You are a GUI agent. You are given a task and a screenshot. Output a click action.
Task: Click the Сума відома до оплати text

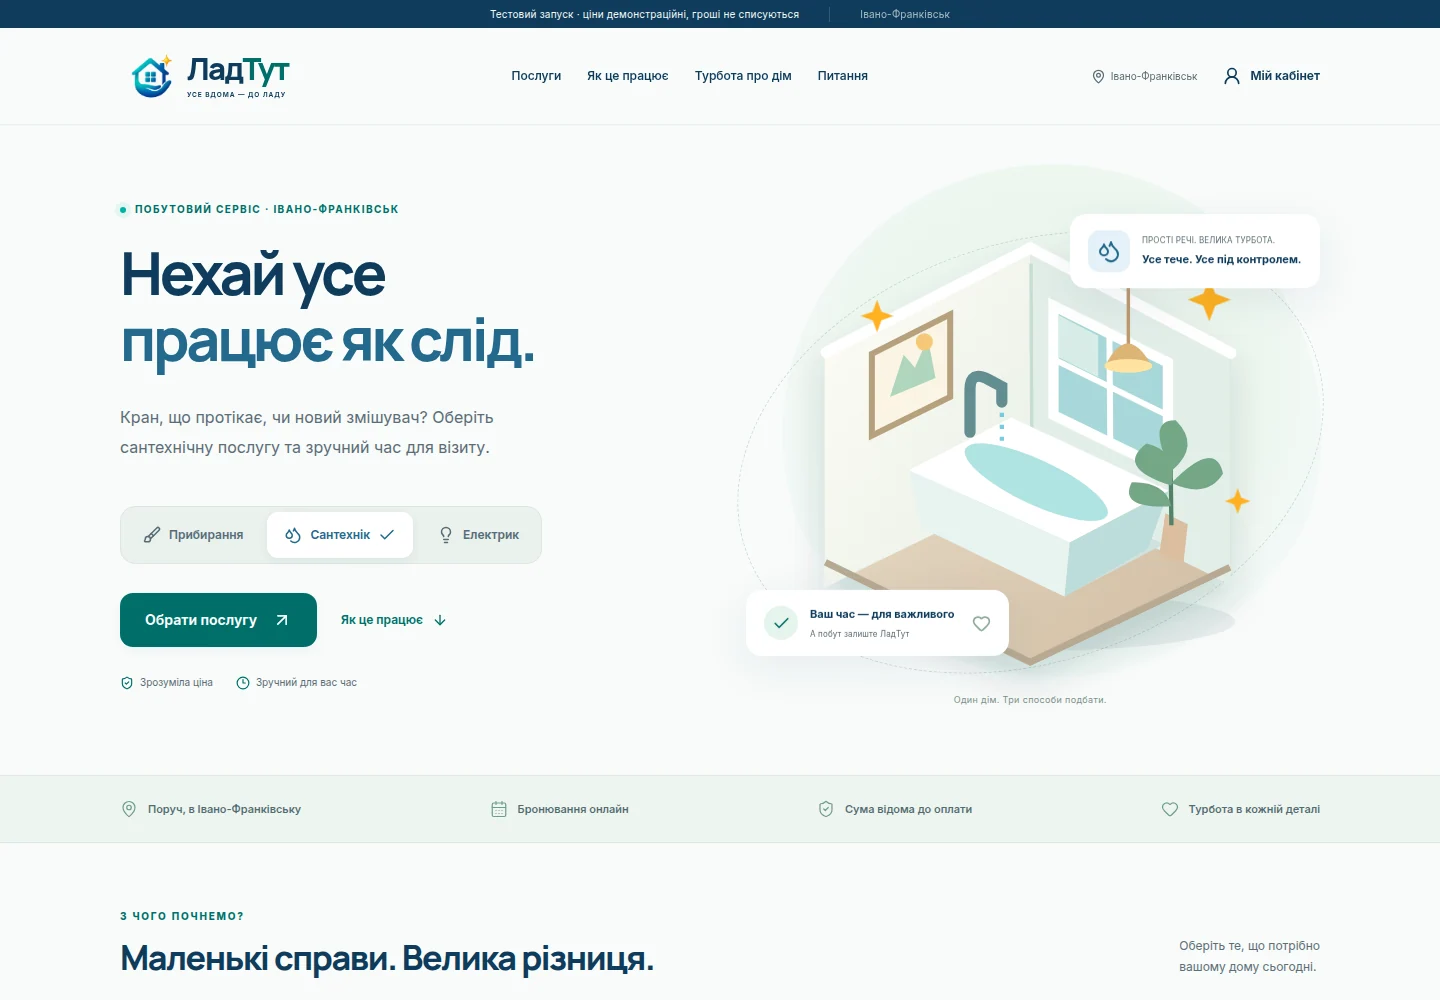click(908, 809)
